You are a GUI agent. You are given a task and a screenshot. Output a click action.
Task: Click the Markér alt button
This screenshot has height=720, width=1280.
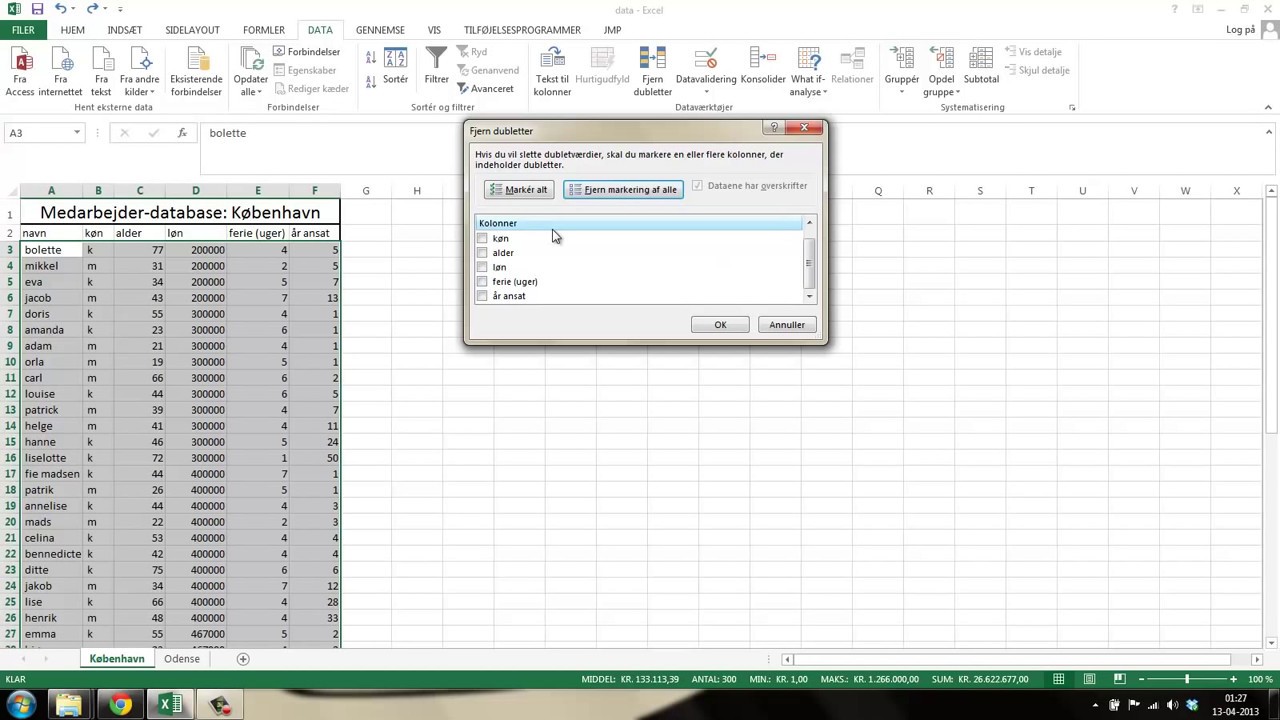[518, 190]
